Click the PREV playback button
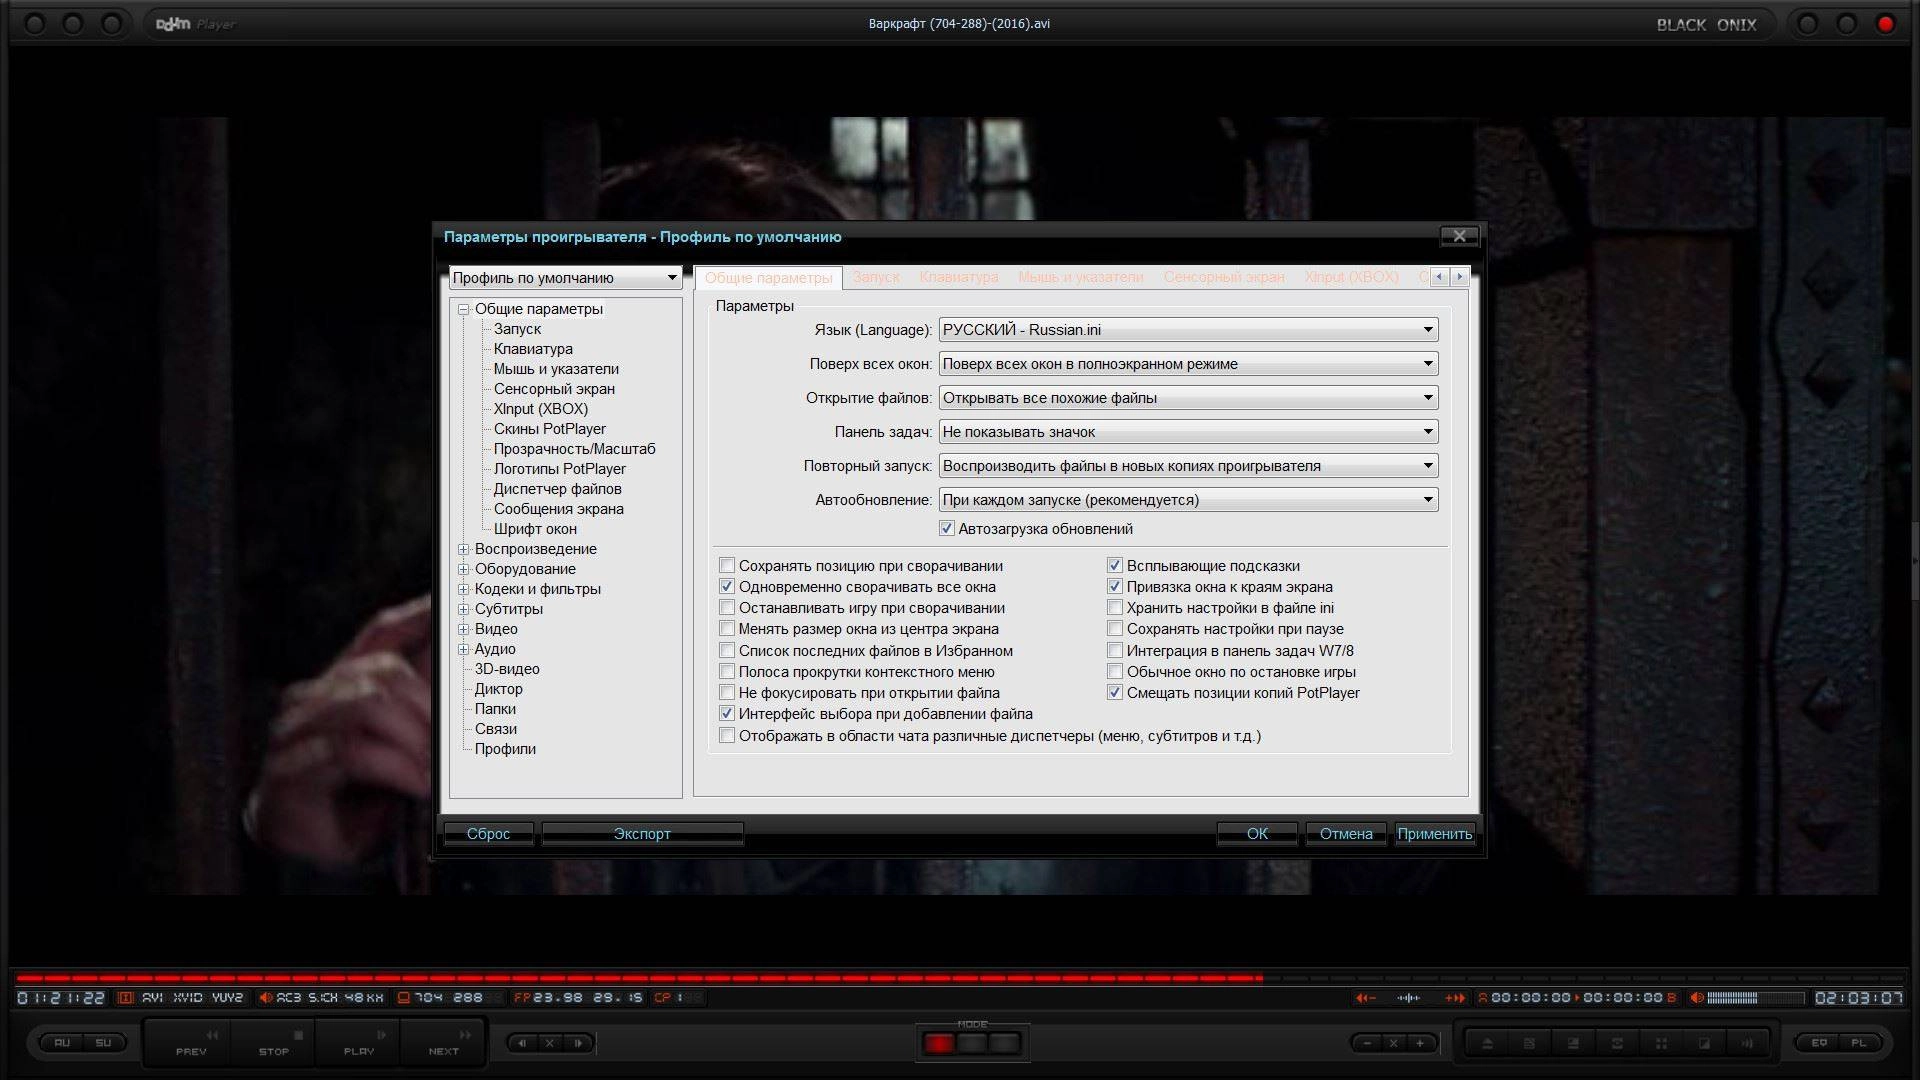 190,1042
